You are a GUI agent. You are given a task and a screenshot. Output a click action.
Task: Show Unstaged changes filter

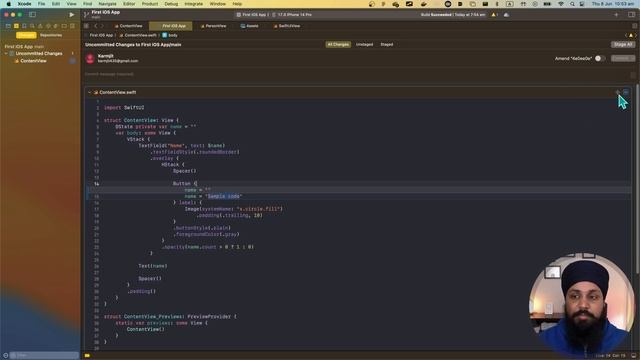pyautogui.click(x=364, y=44)
